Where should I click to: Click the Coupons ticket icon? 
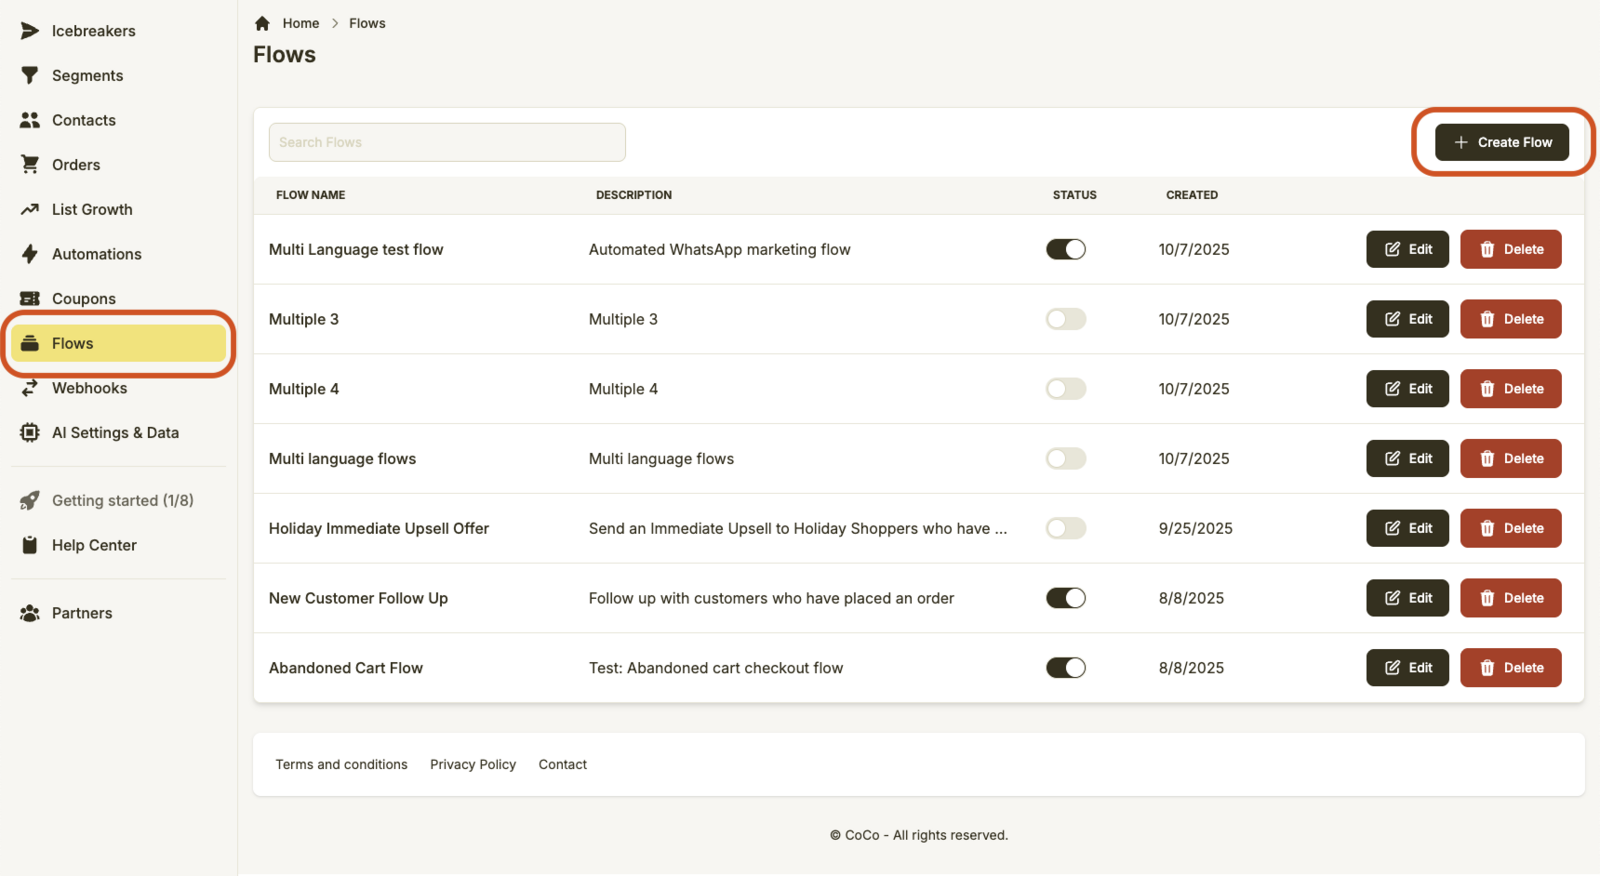[30, 299]
